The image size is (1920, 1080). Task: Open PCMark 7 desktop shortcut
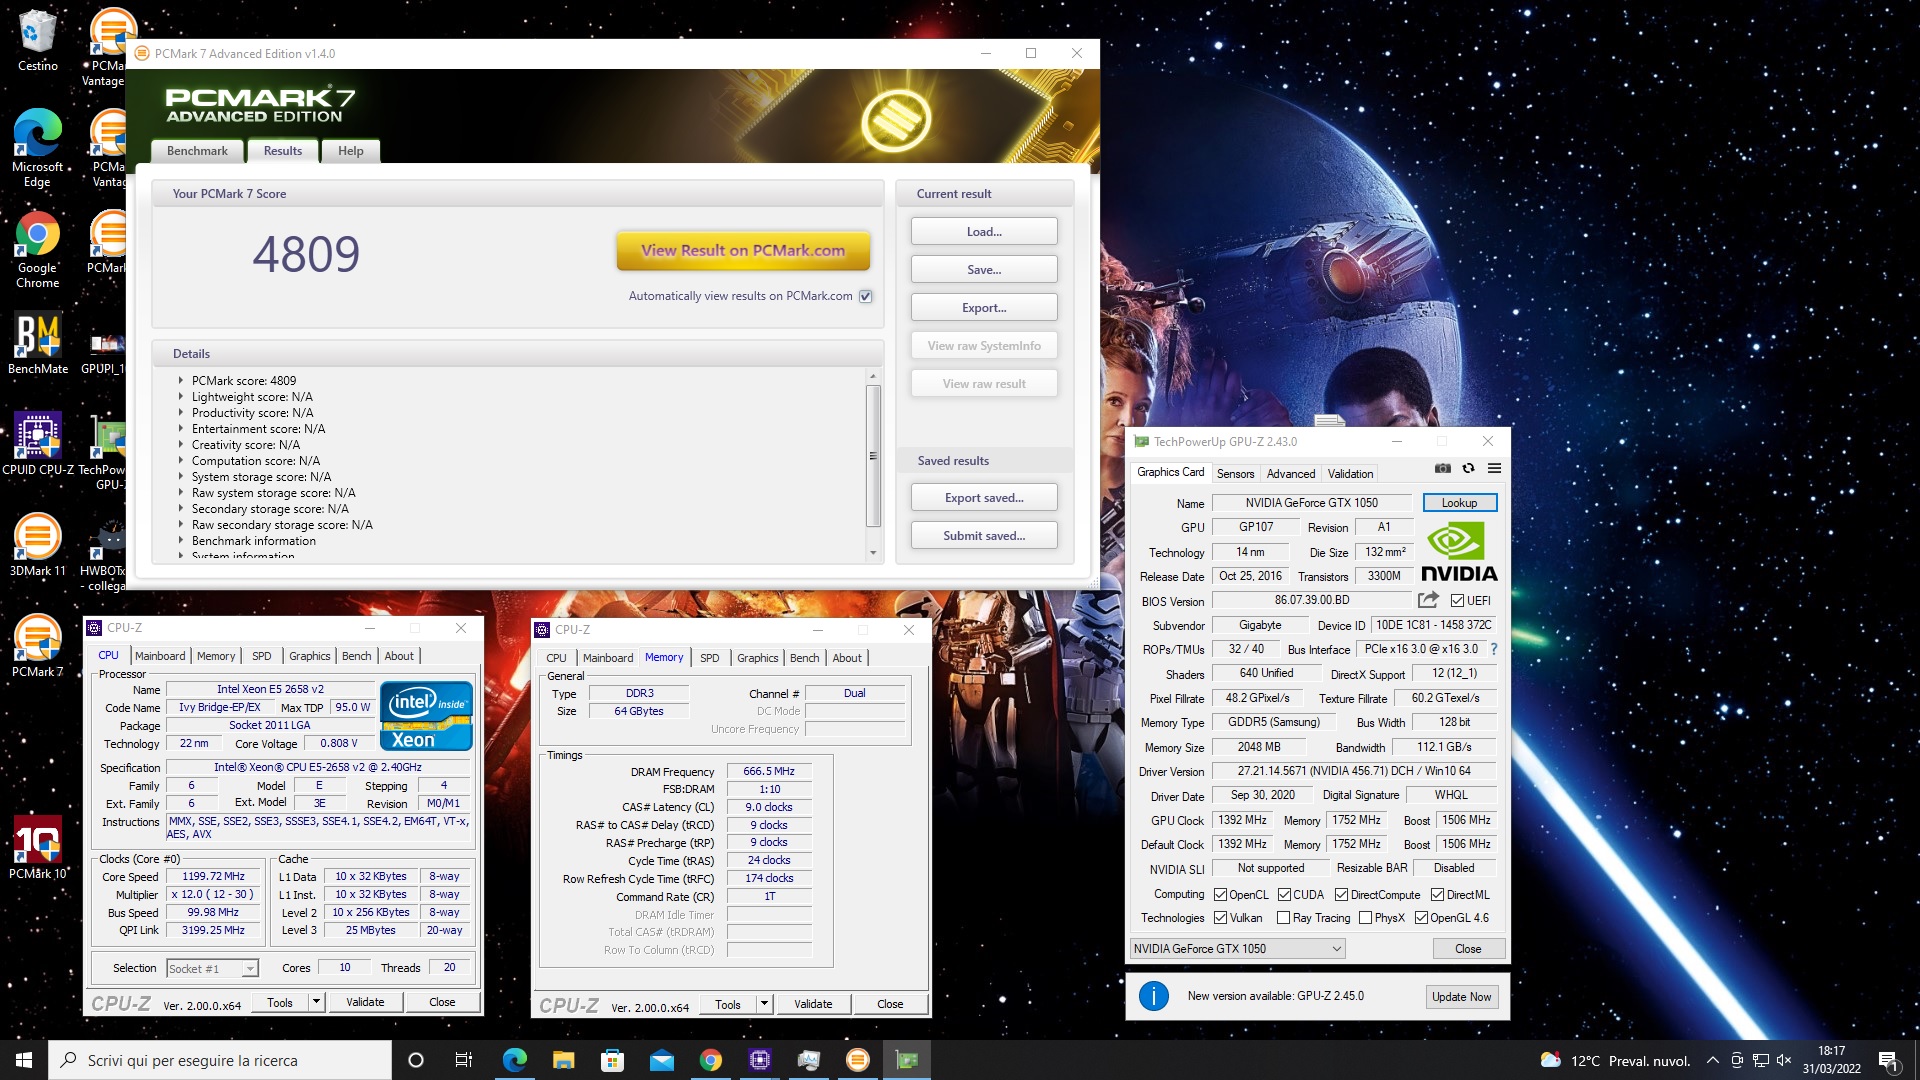tap(38, 646)
